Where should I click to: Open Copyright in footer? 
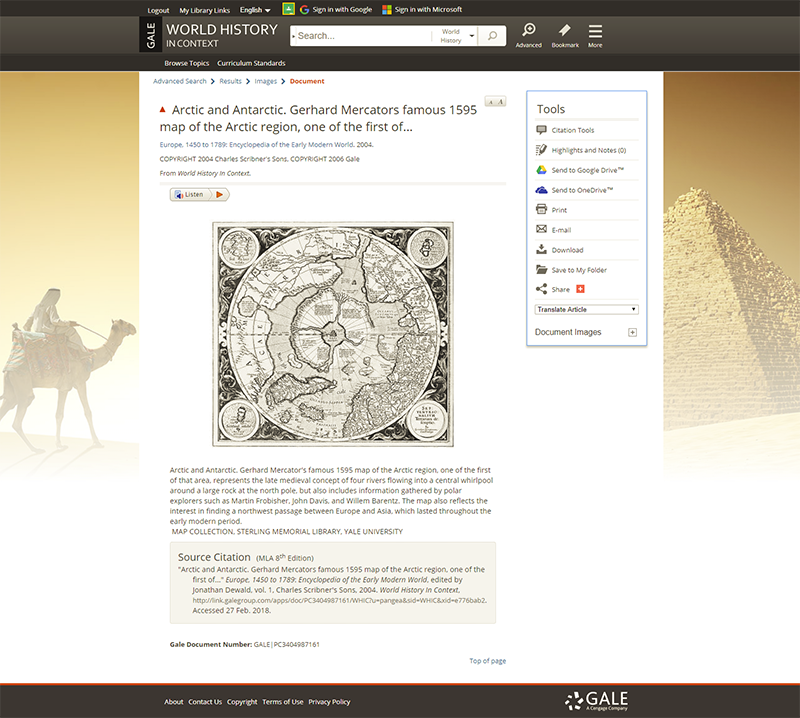click(242, 702)
